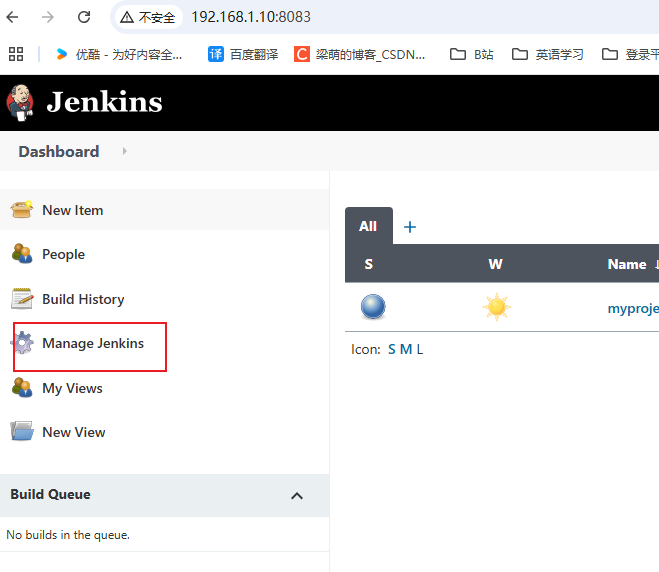Viewport: 659px width, 572px height.
Task: Click the Manage Jenkins gear icon
Action: coord(22,343)
